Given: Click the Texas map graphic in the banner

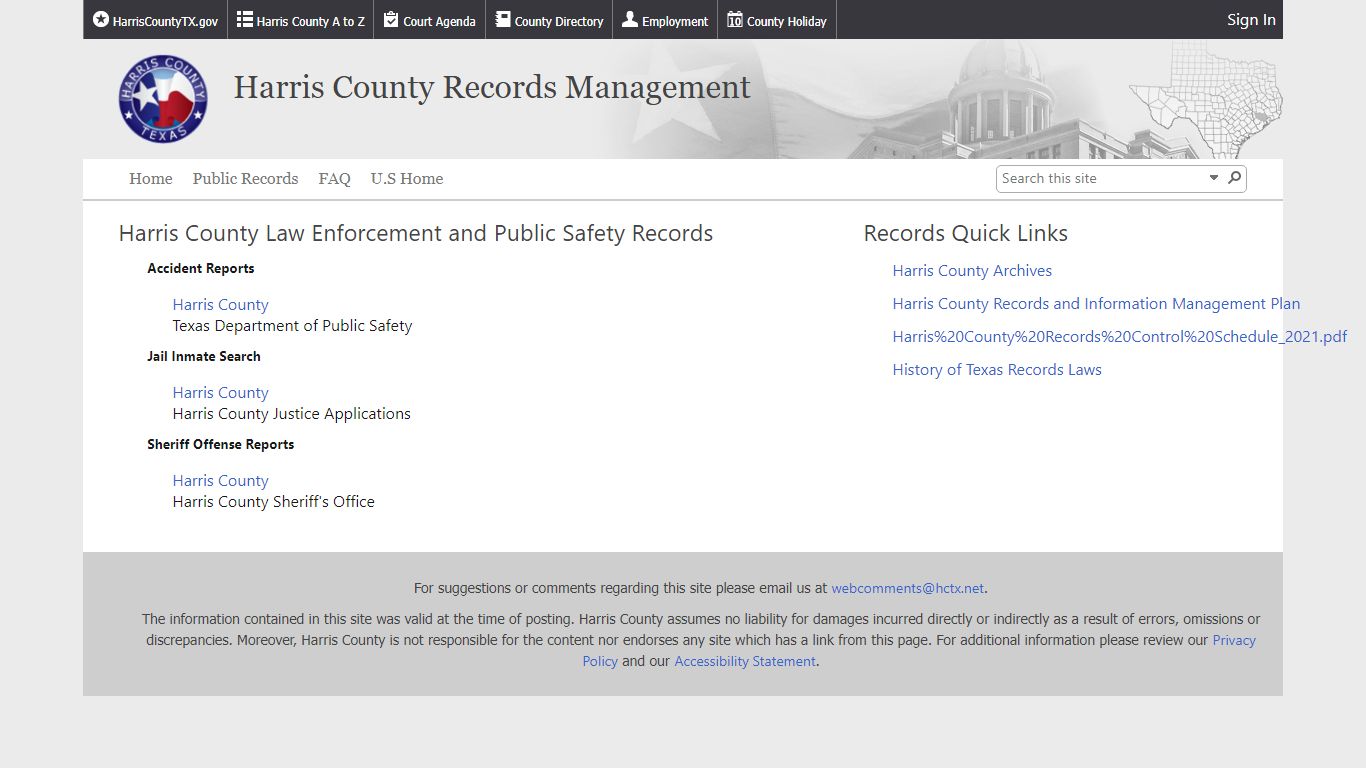Looking at the screenshot, I should [1206, 98].
